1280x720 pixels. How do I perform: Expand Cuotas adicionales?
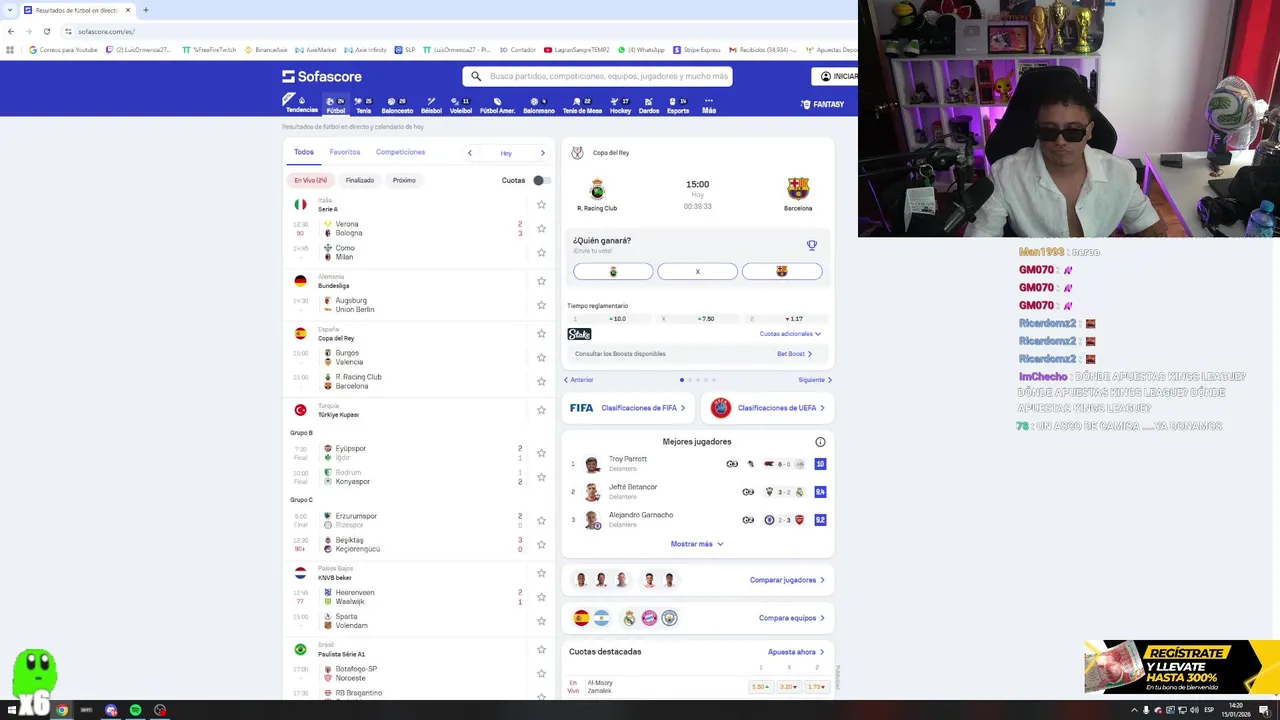790,334
